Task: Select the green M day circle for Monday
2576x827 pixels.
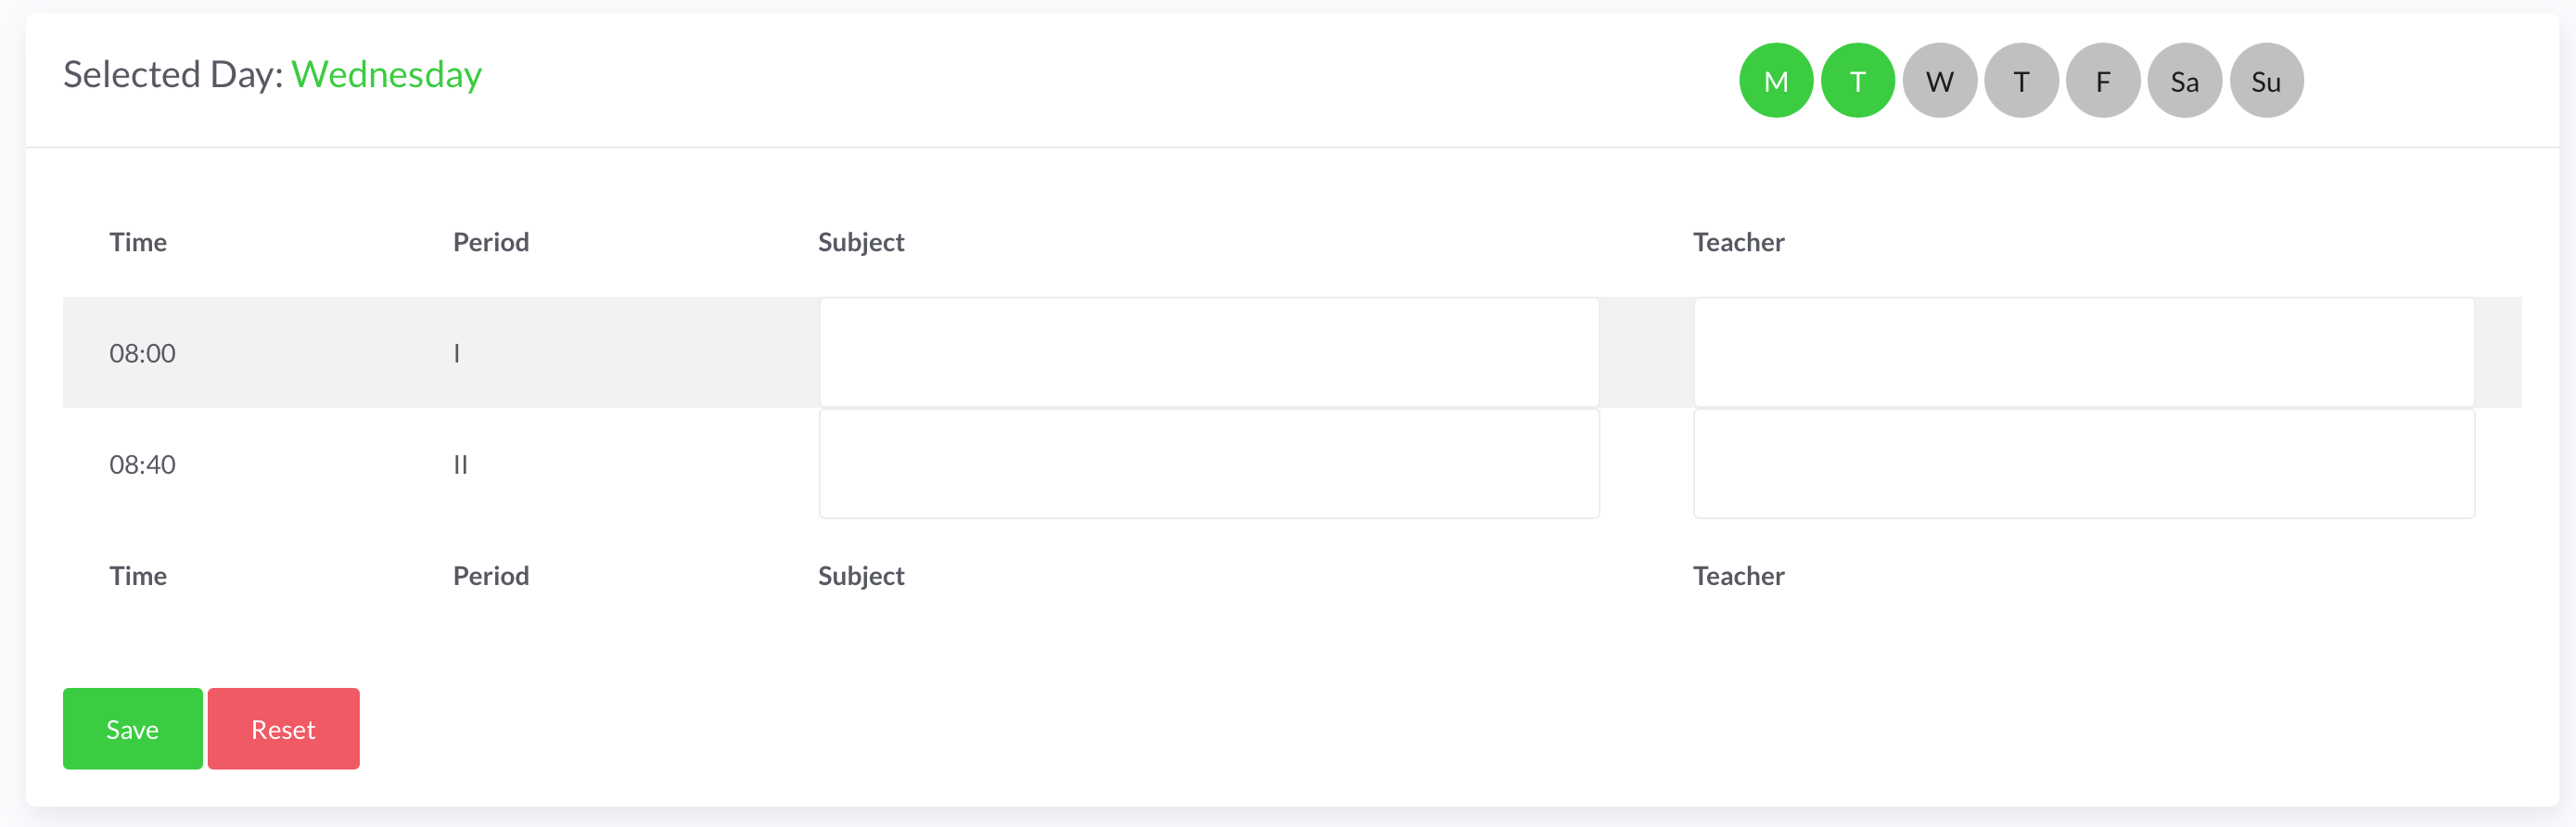Action: point(1776,81)
